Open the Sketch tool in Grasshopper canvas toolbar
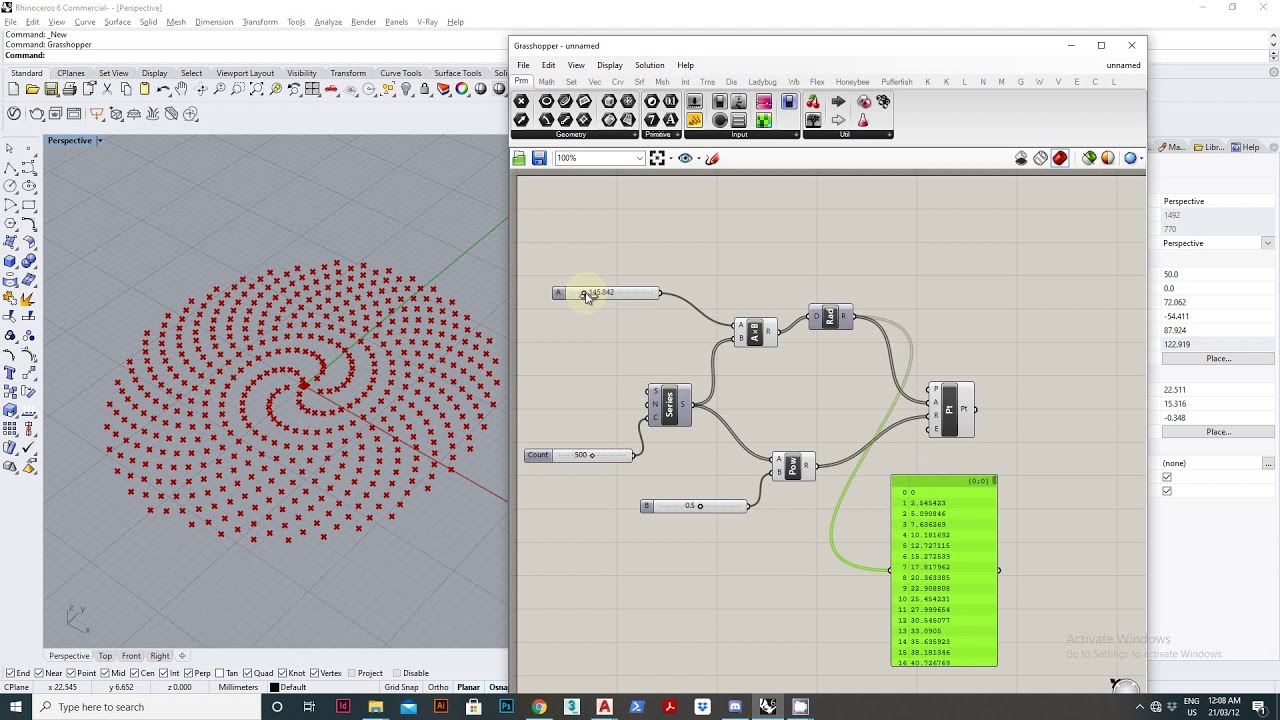This screenshot has width=1280, height=720. click(x=712, y=158)
